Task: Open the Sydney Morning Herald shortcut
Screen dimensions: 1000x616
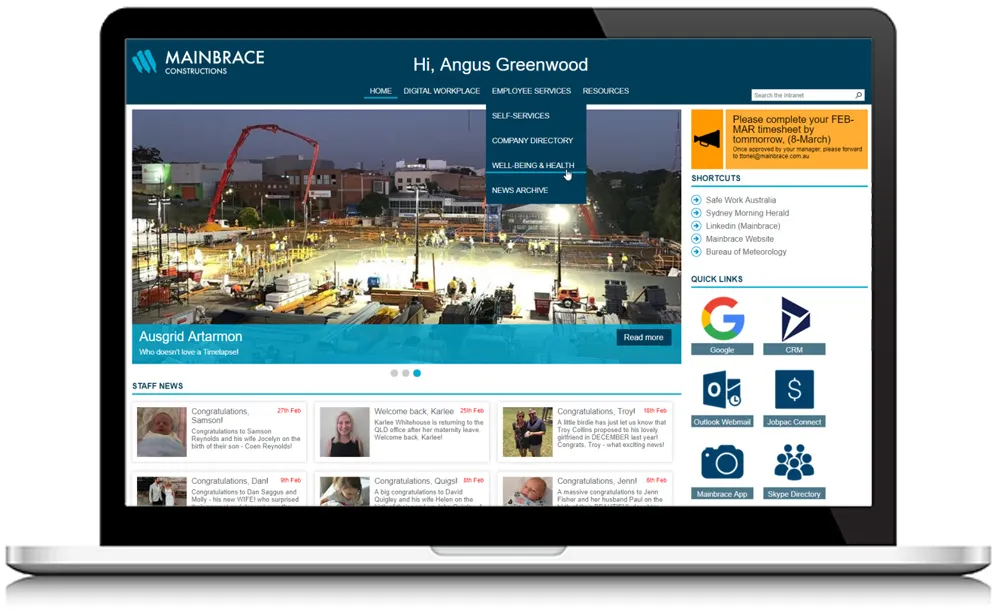Action: pyautogui.click(x=747, y=213)
